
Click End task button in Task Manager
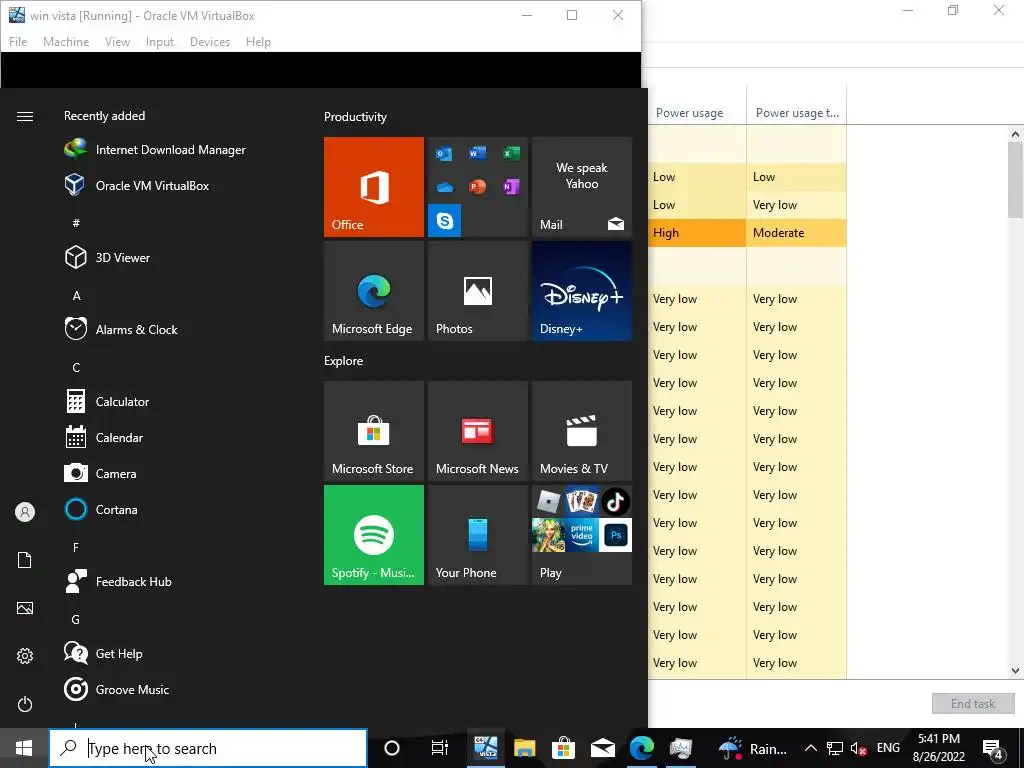[973, 703]
